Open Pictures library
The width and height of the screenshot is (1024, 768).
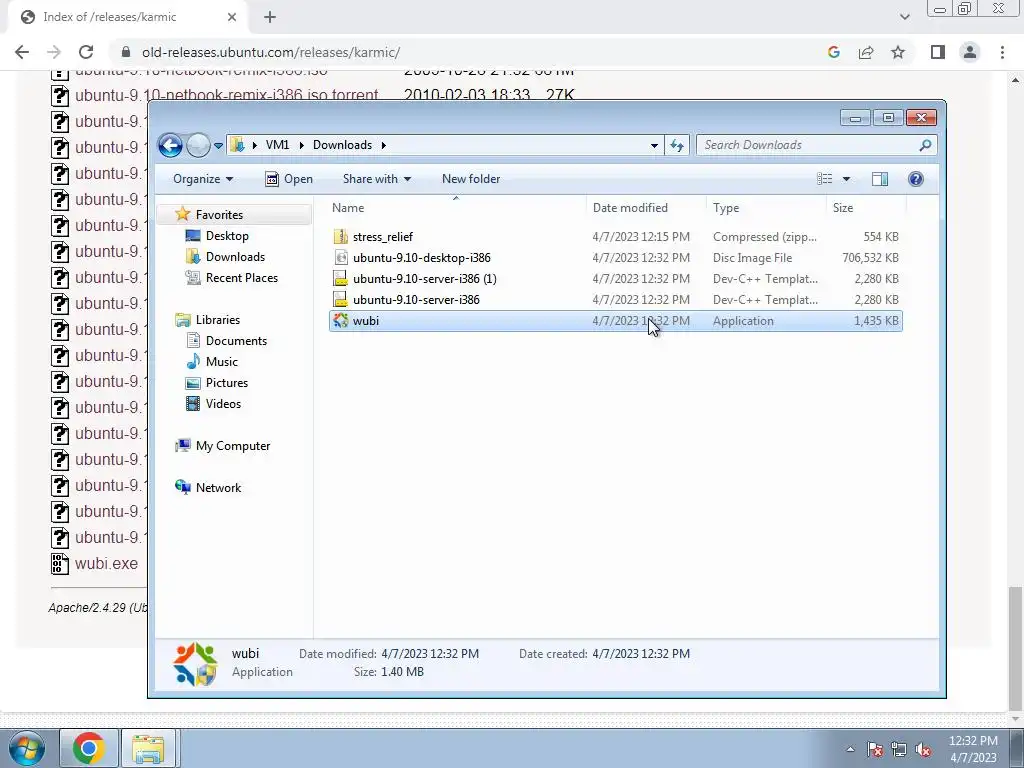(x=227, y=383)
